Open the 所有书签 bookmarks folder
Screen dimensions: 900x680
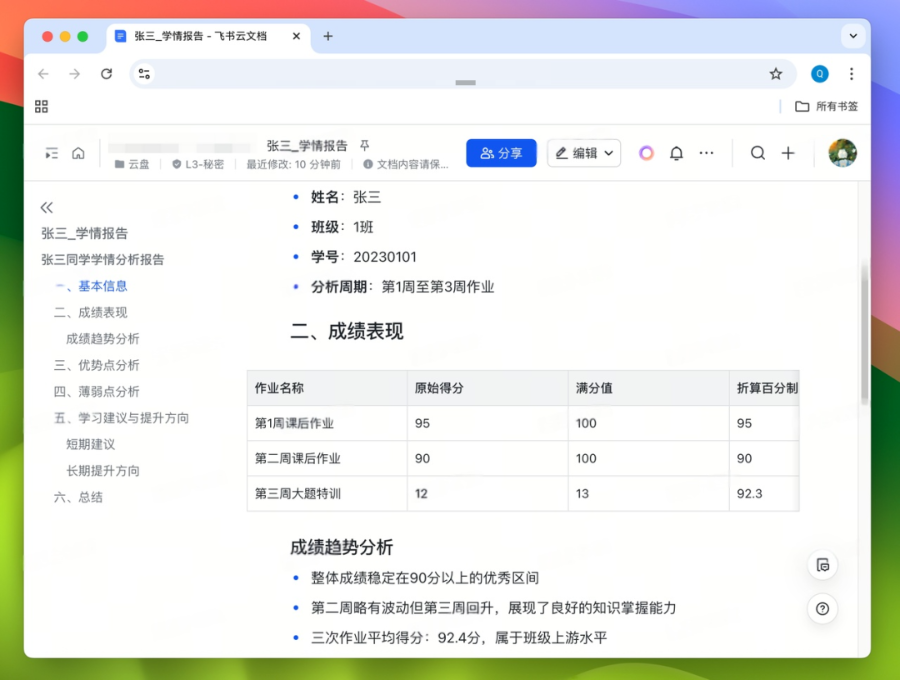pos(827,106)
